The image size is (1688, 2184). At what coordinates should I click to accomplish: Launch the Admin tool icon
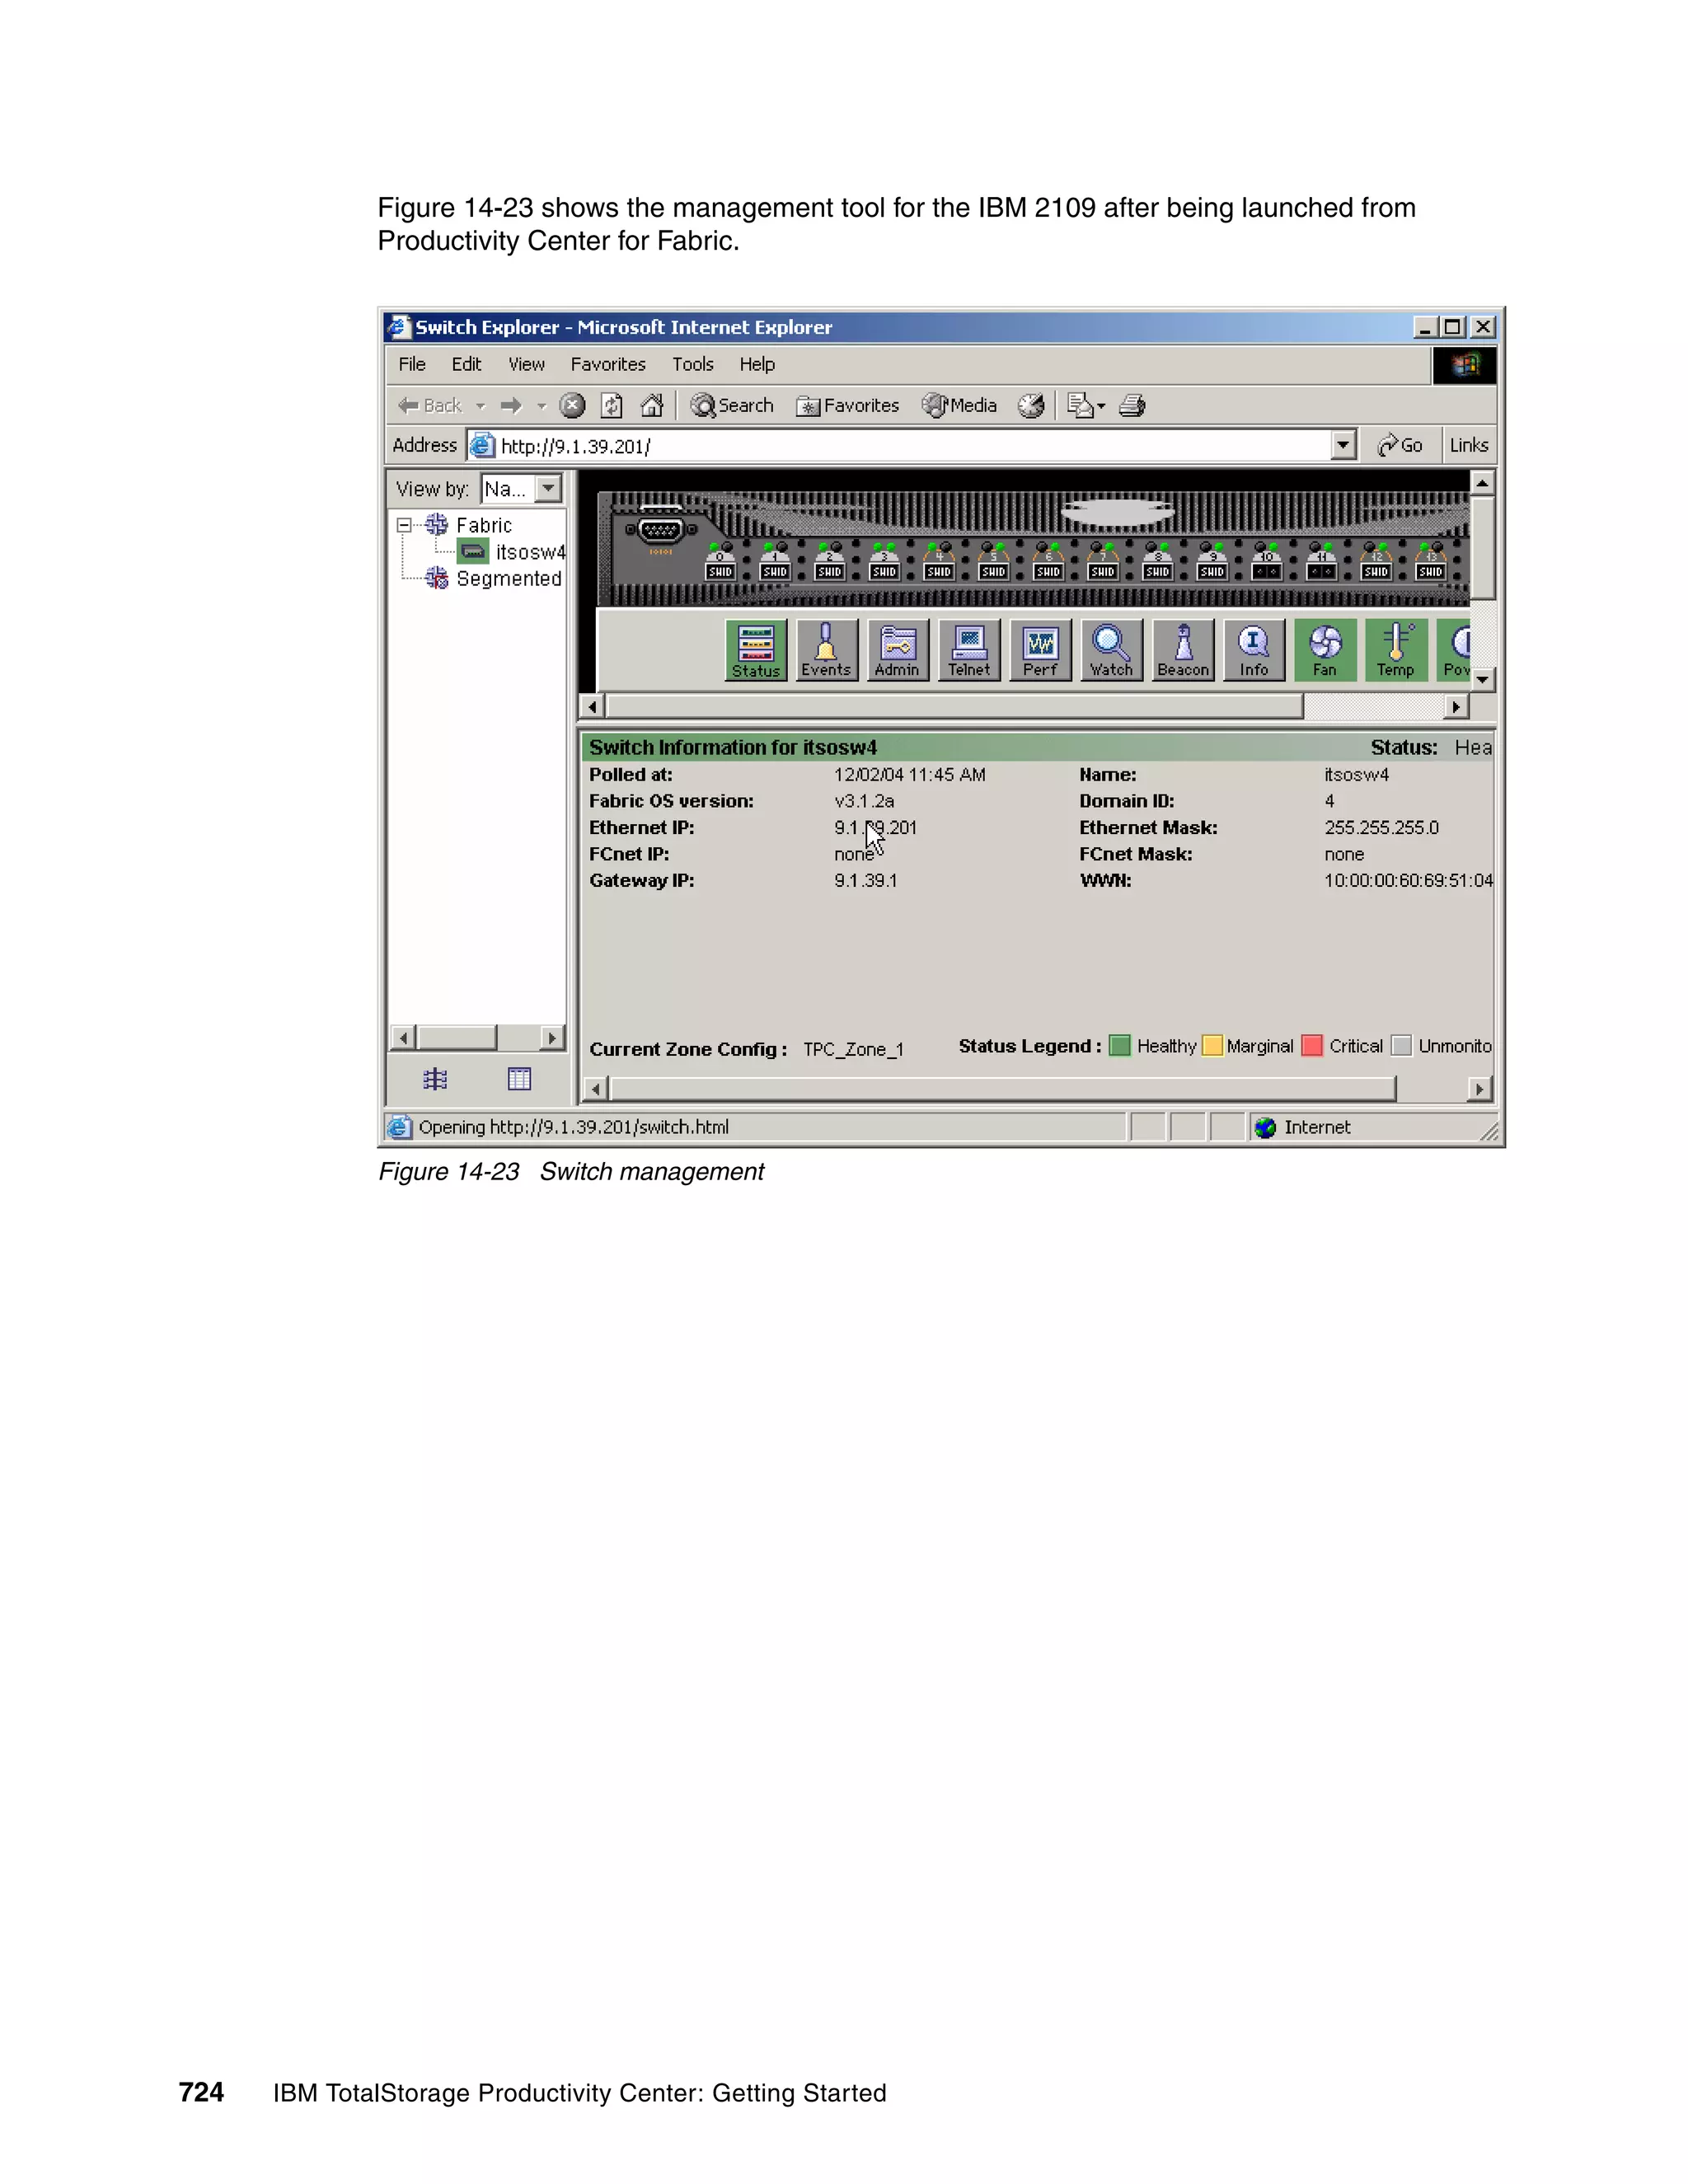coord(897,650)
